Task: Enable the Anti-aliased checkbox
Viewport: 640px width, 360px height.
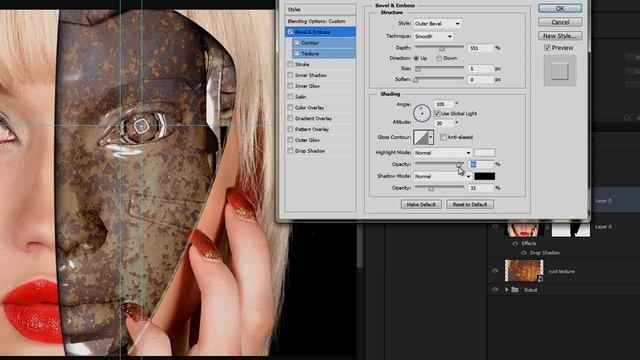Action: pos(443,137)
